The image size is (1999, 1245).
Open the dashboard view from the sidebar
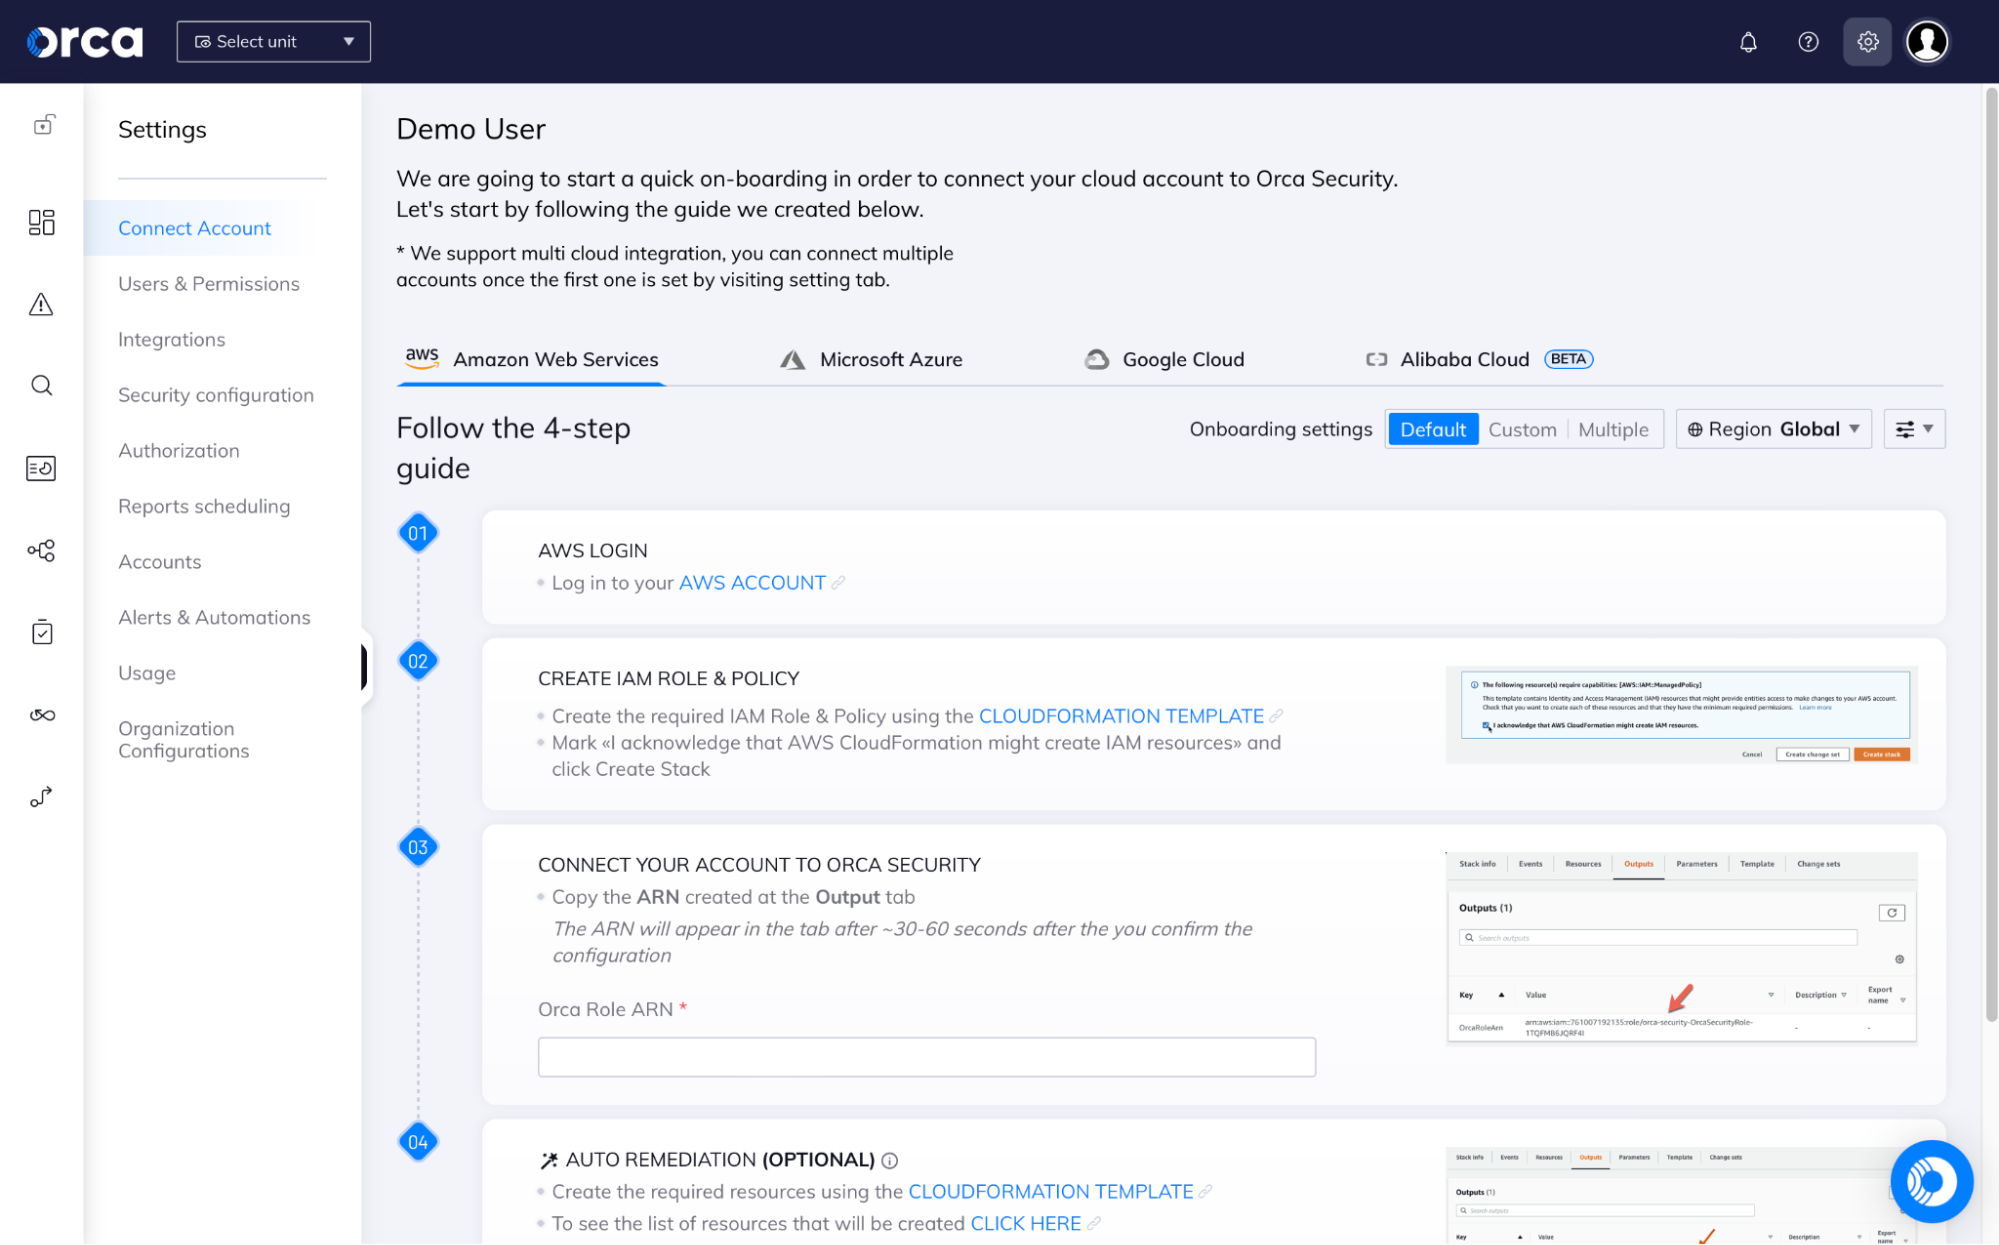[41, 223]
